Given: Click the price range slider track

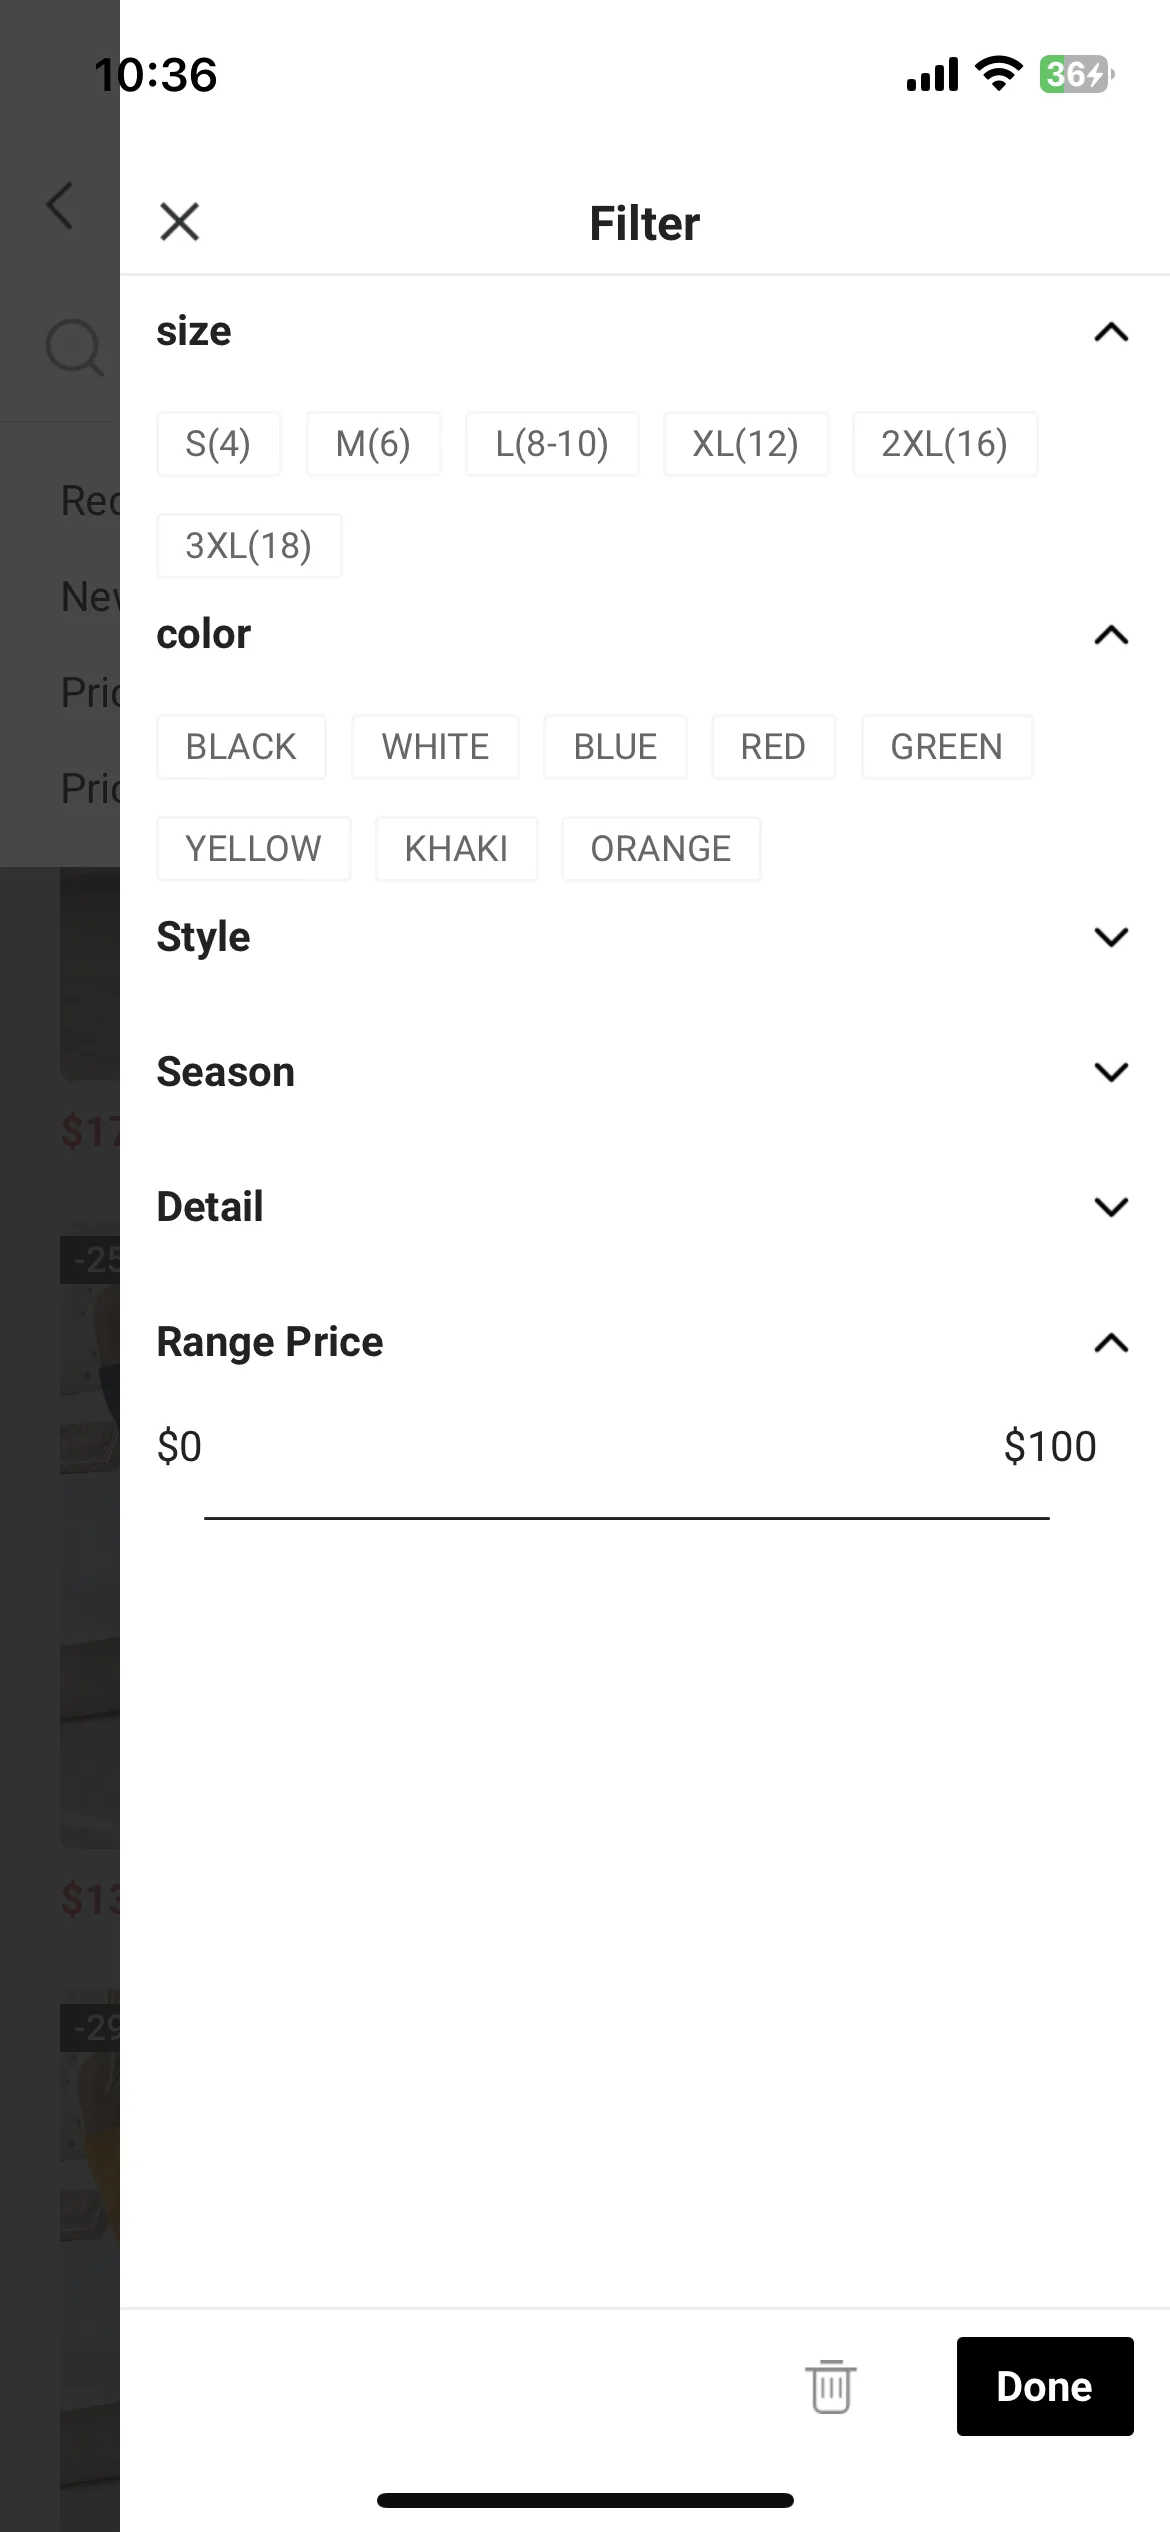Looking at the screenshot, I should 627,1518.
